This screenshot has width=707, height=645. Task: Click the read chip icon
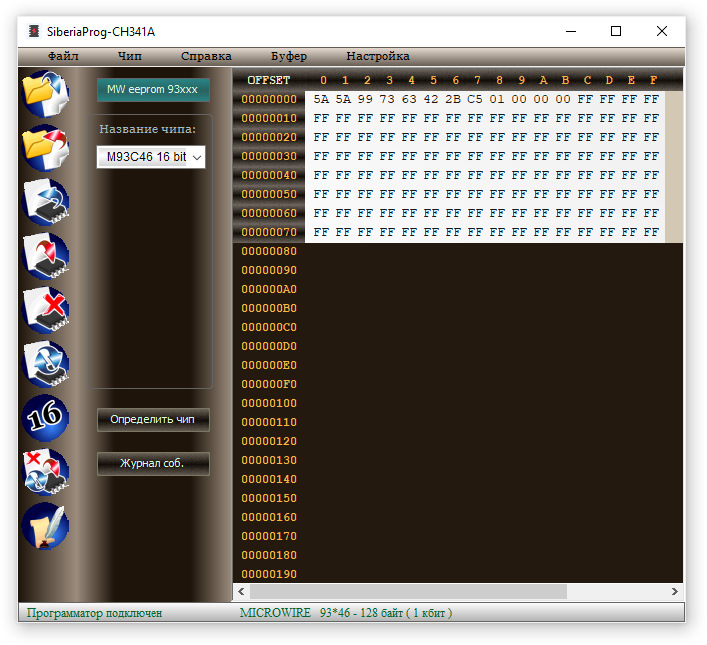pos(45,201)
